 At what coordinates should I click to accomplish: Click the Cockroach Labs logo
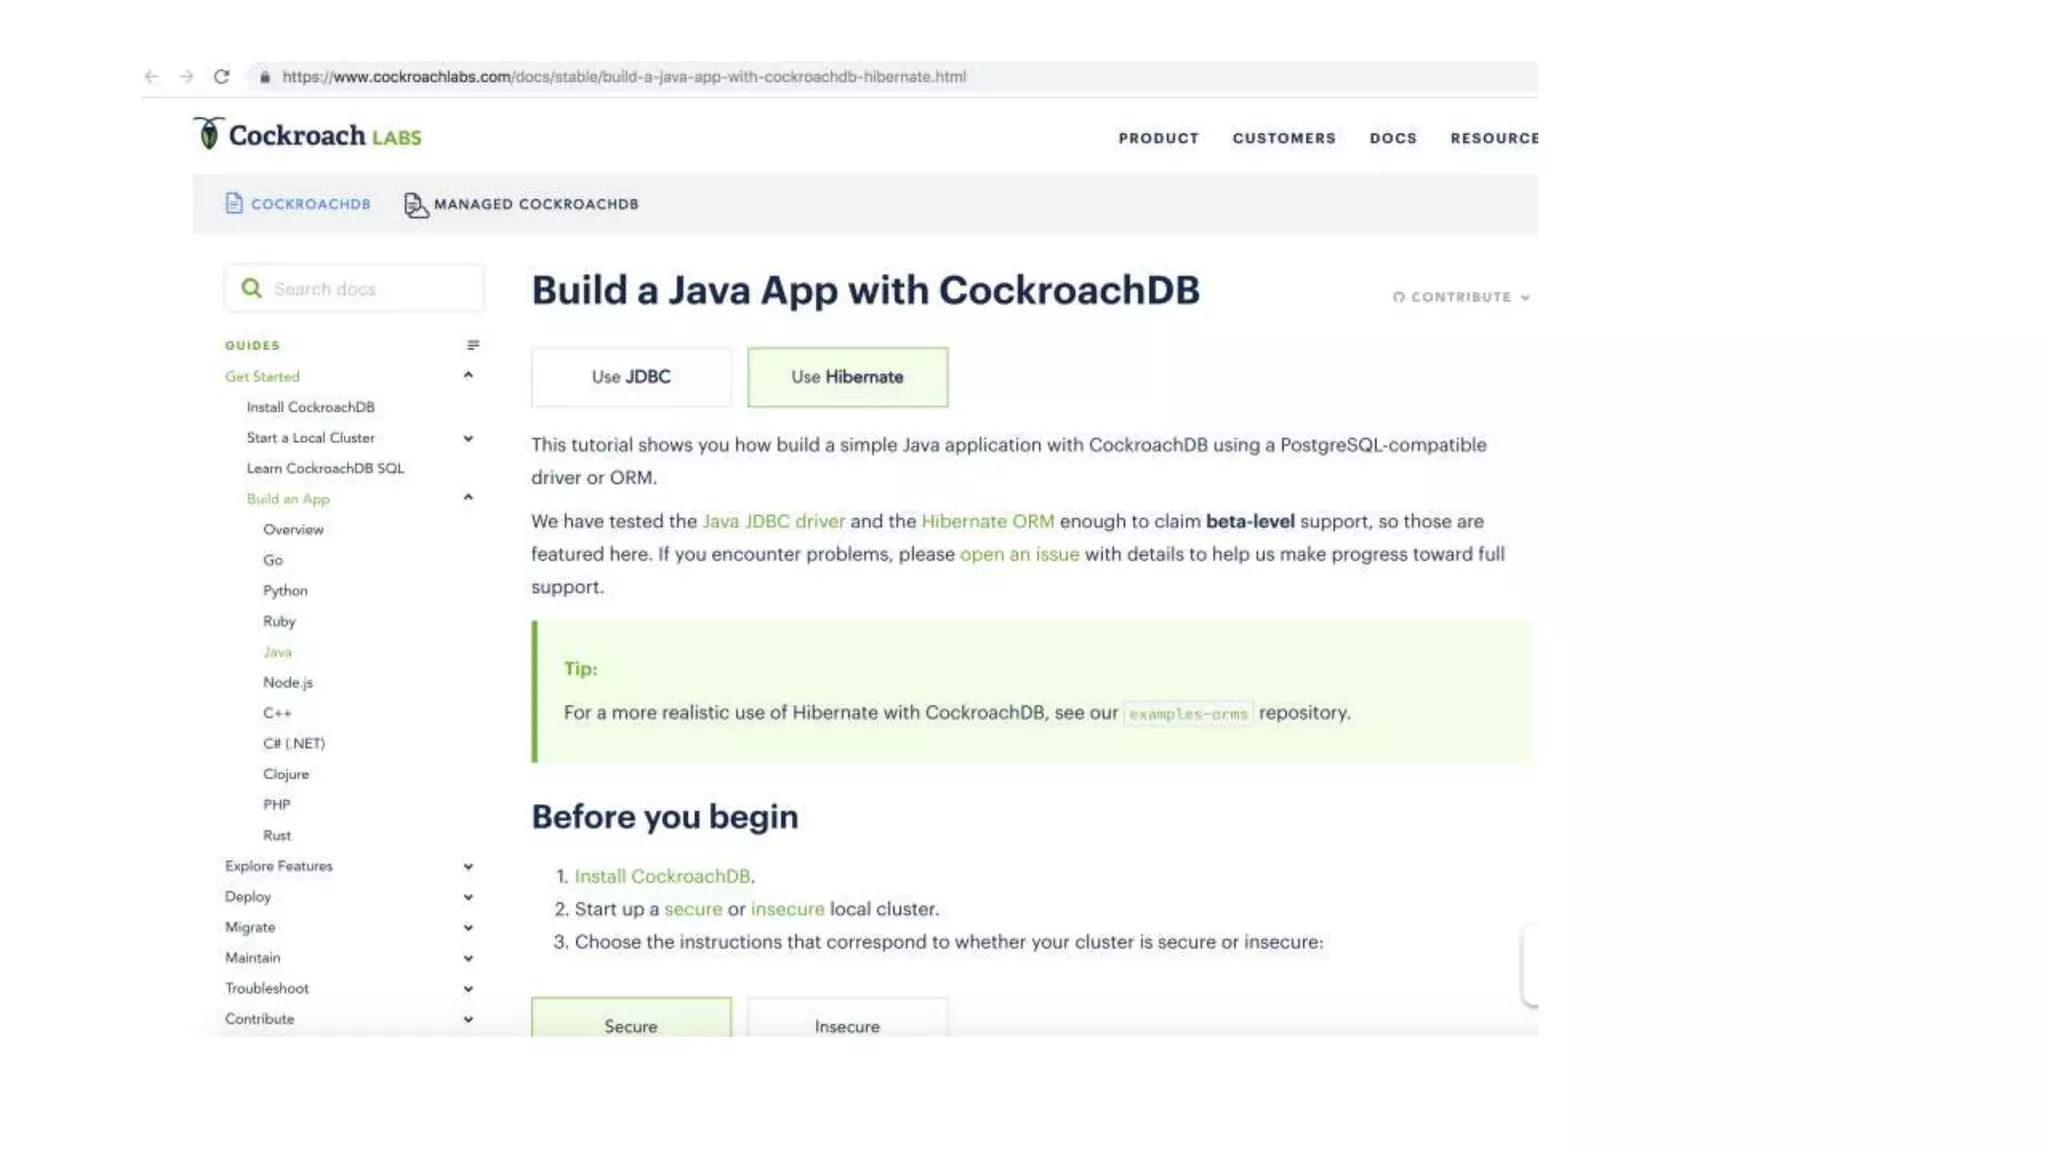307,134
